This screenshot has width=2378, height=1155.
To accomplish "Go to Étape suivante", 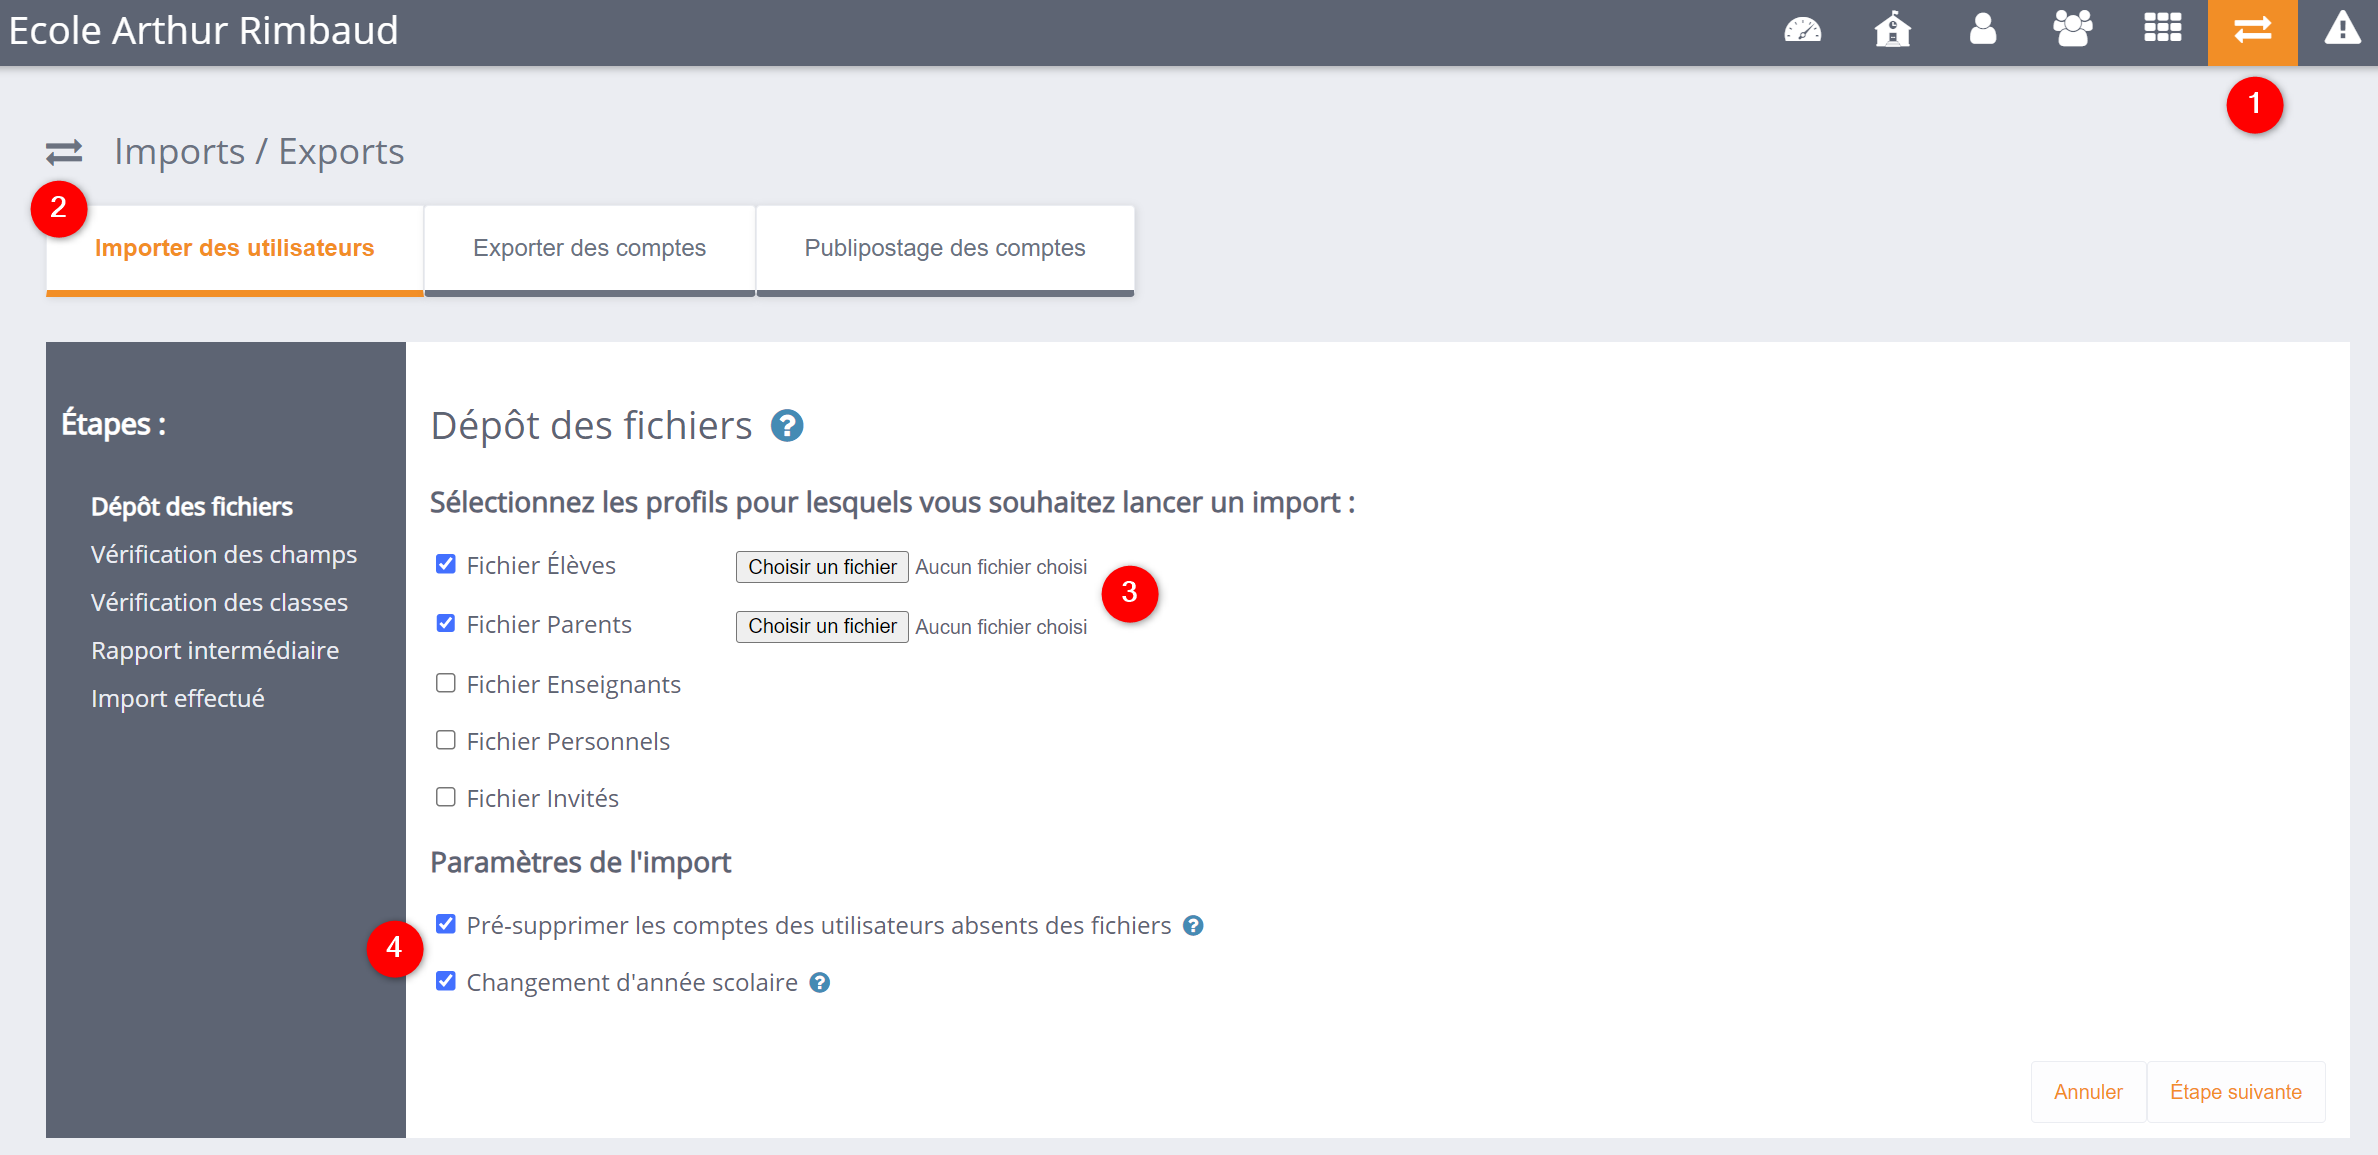I will click(2236, 1092).
